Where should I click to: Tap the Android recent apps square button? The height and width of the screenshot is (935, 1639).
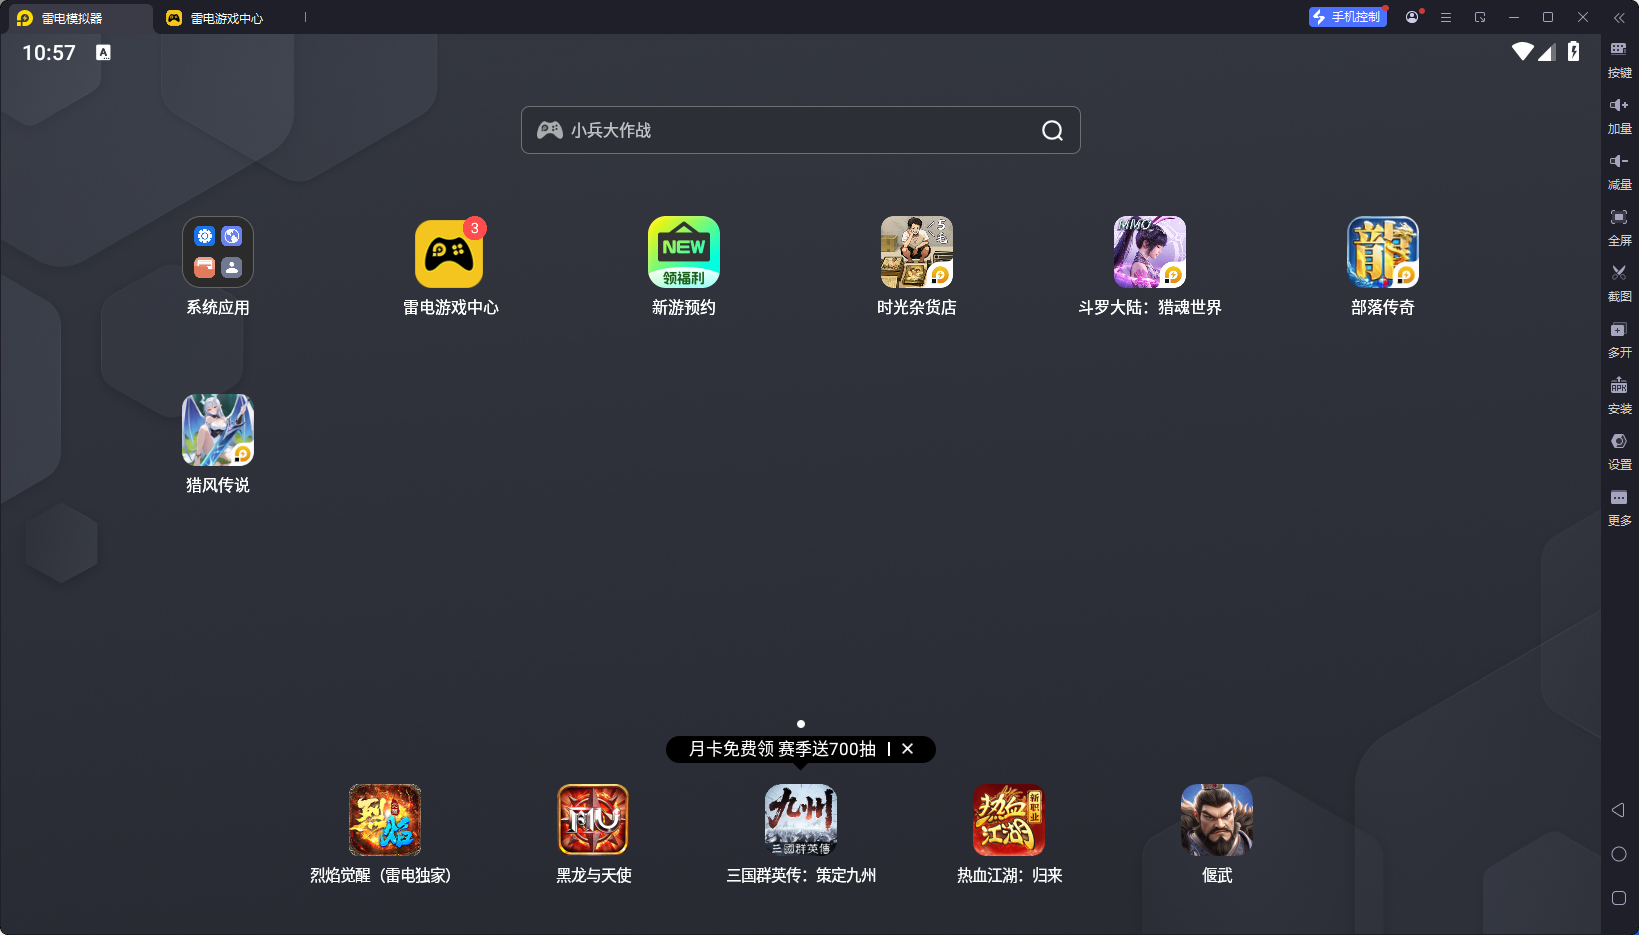click(1619, 898)
